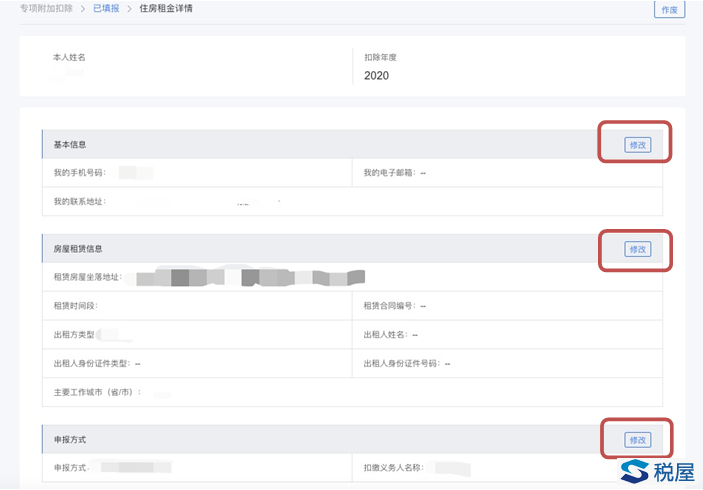Viewport: 703px width, 490px height.
Task: Click the 租赁房屋坐落地址 field
Action: point(200,277)
